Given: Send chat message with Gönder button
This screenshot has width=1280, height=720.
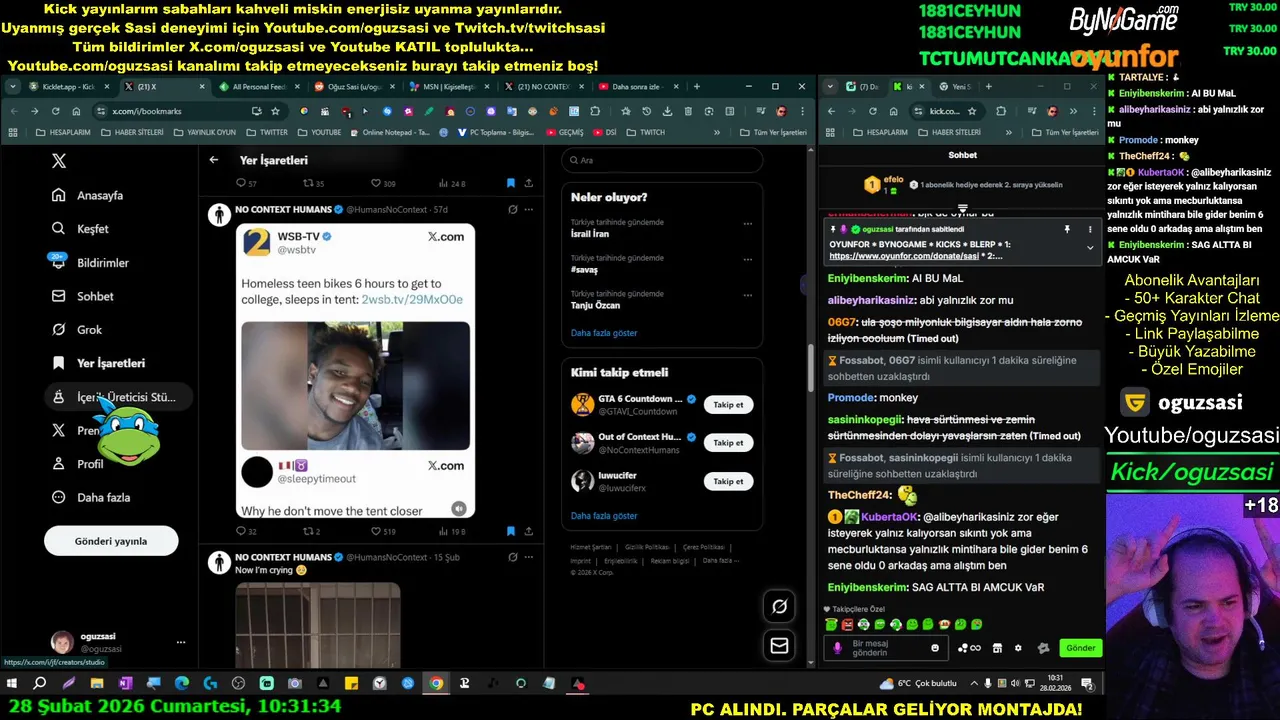Looking at the screenshot, I should click(1080, 648).
